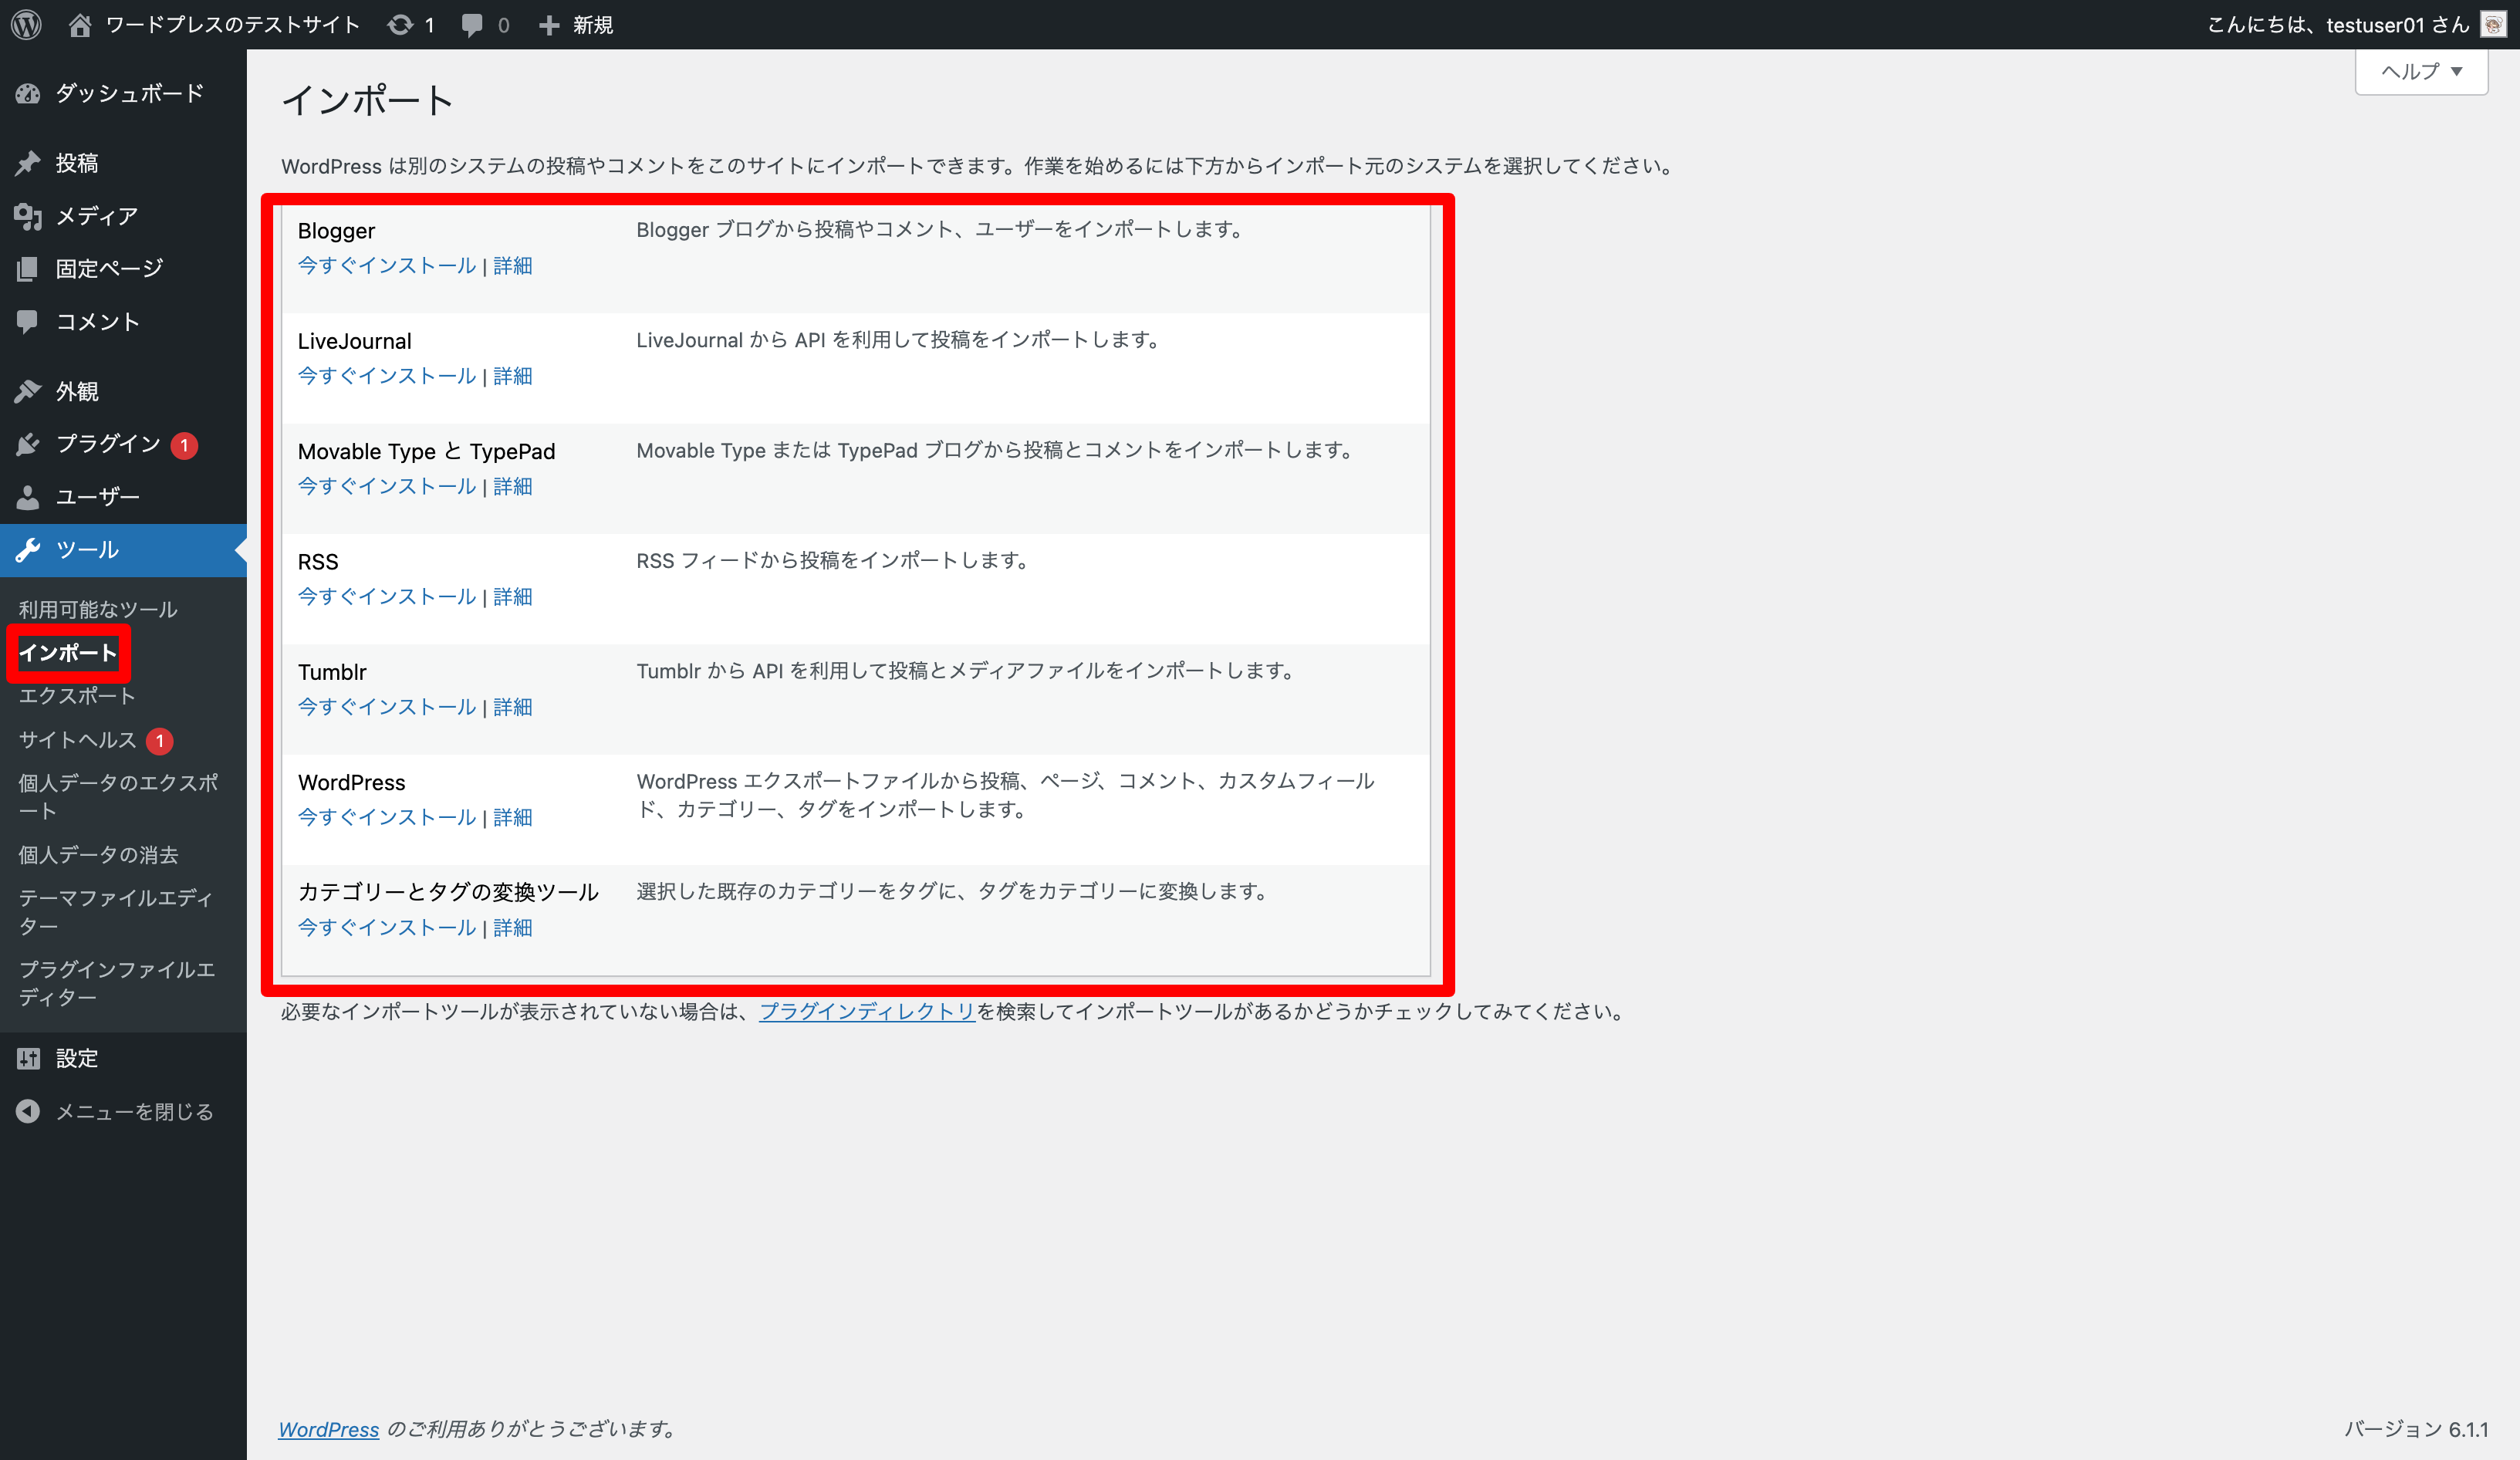Click the 設定 sliders icon
Image resolution: width=2520 pixels, height=1460 pixels.
28,1058
